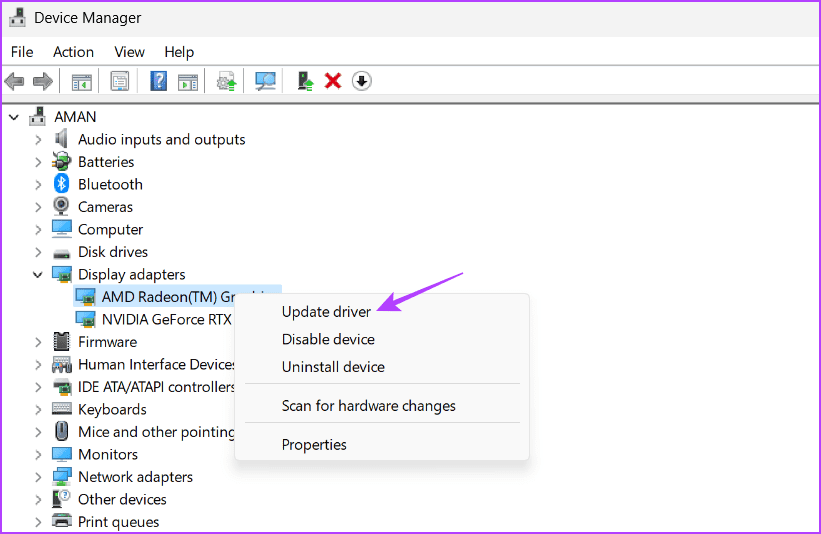Click the Display adapters category icon
This screenshot has width=821, height=534.
click(62, 274)
